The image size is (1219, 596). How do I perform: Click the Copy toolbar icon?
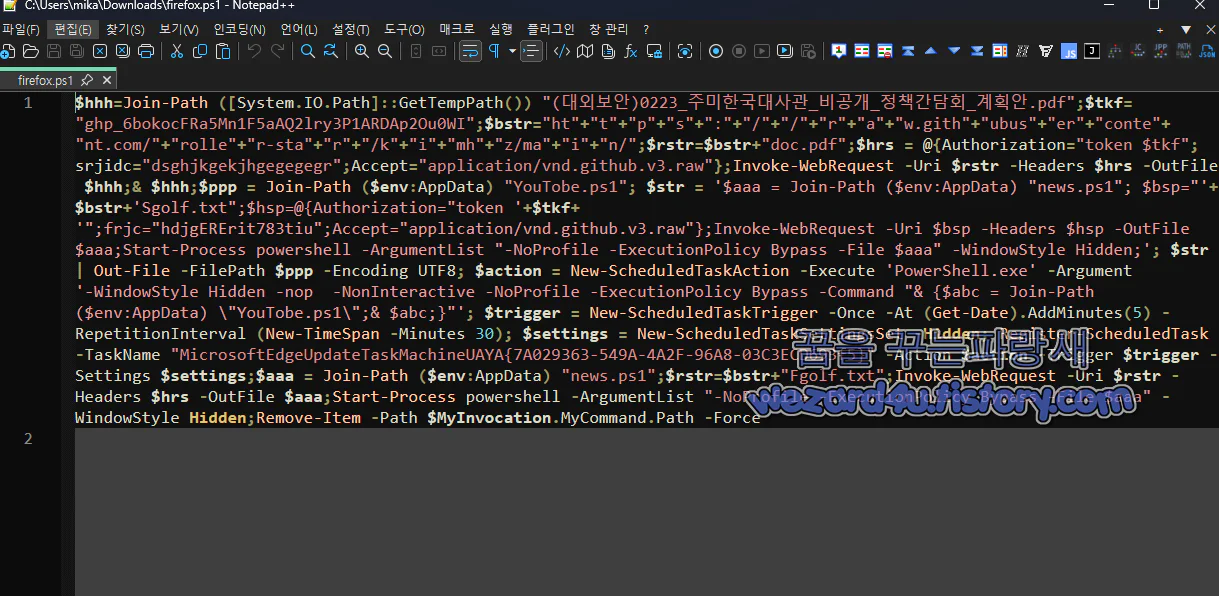point(200,51)
